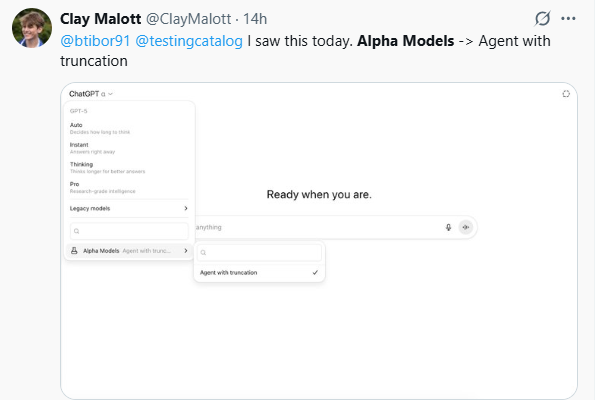Click the microphone dictation icon
Viewport: 603px width, 400px height.
click(x=448, y=227)
